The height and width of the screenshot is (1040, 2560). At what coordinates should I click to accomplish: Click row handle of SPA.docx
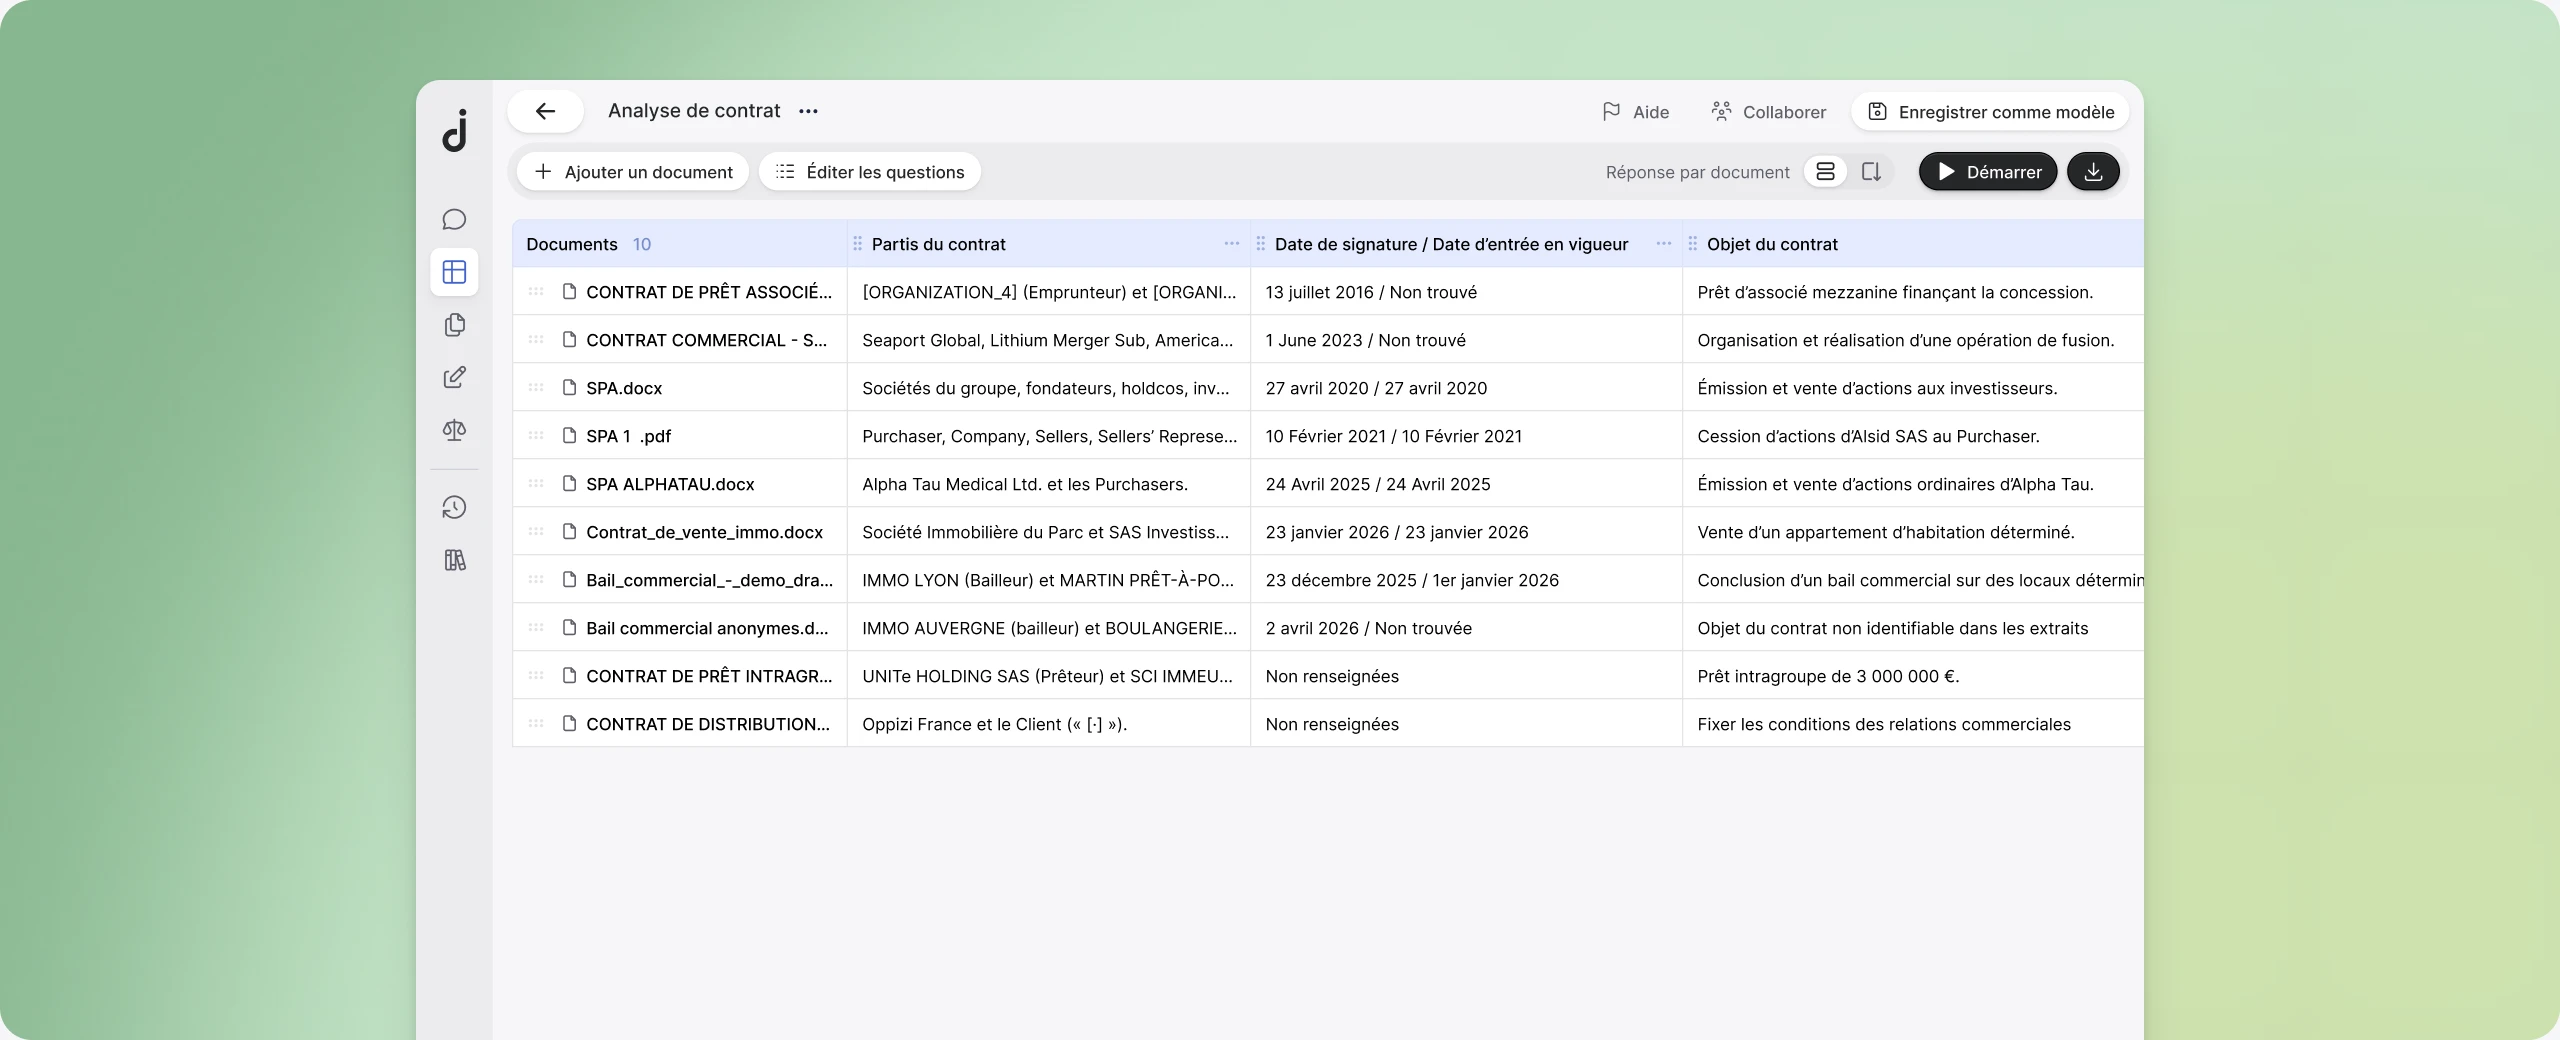536,388
